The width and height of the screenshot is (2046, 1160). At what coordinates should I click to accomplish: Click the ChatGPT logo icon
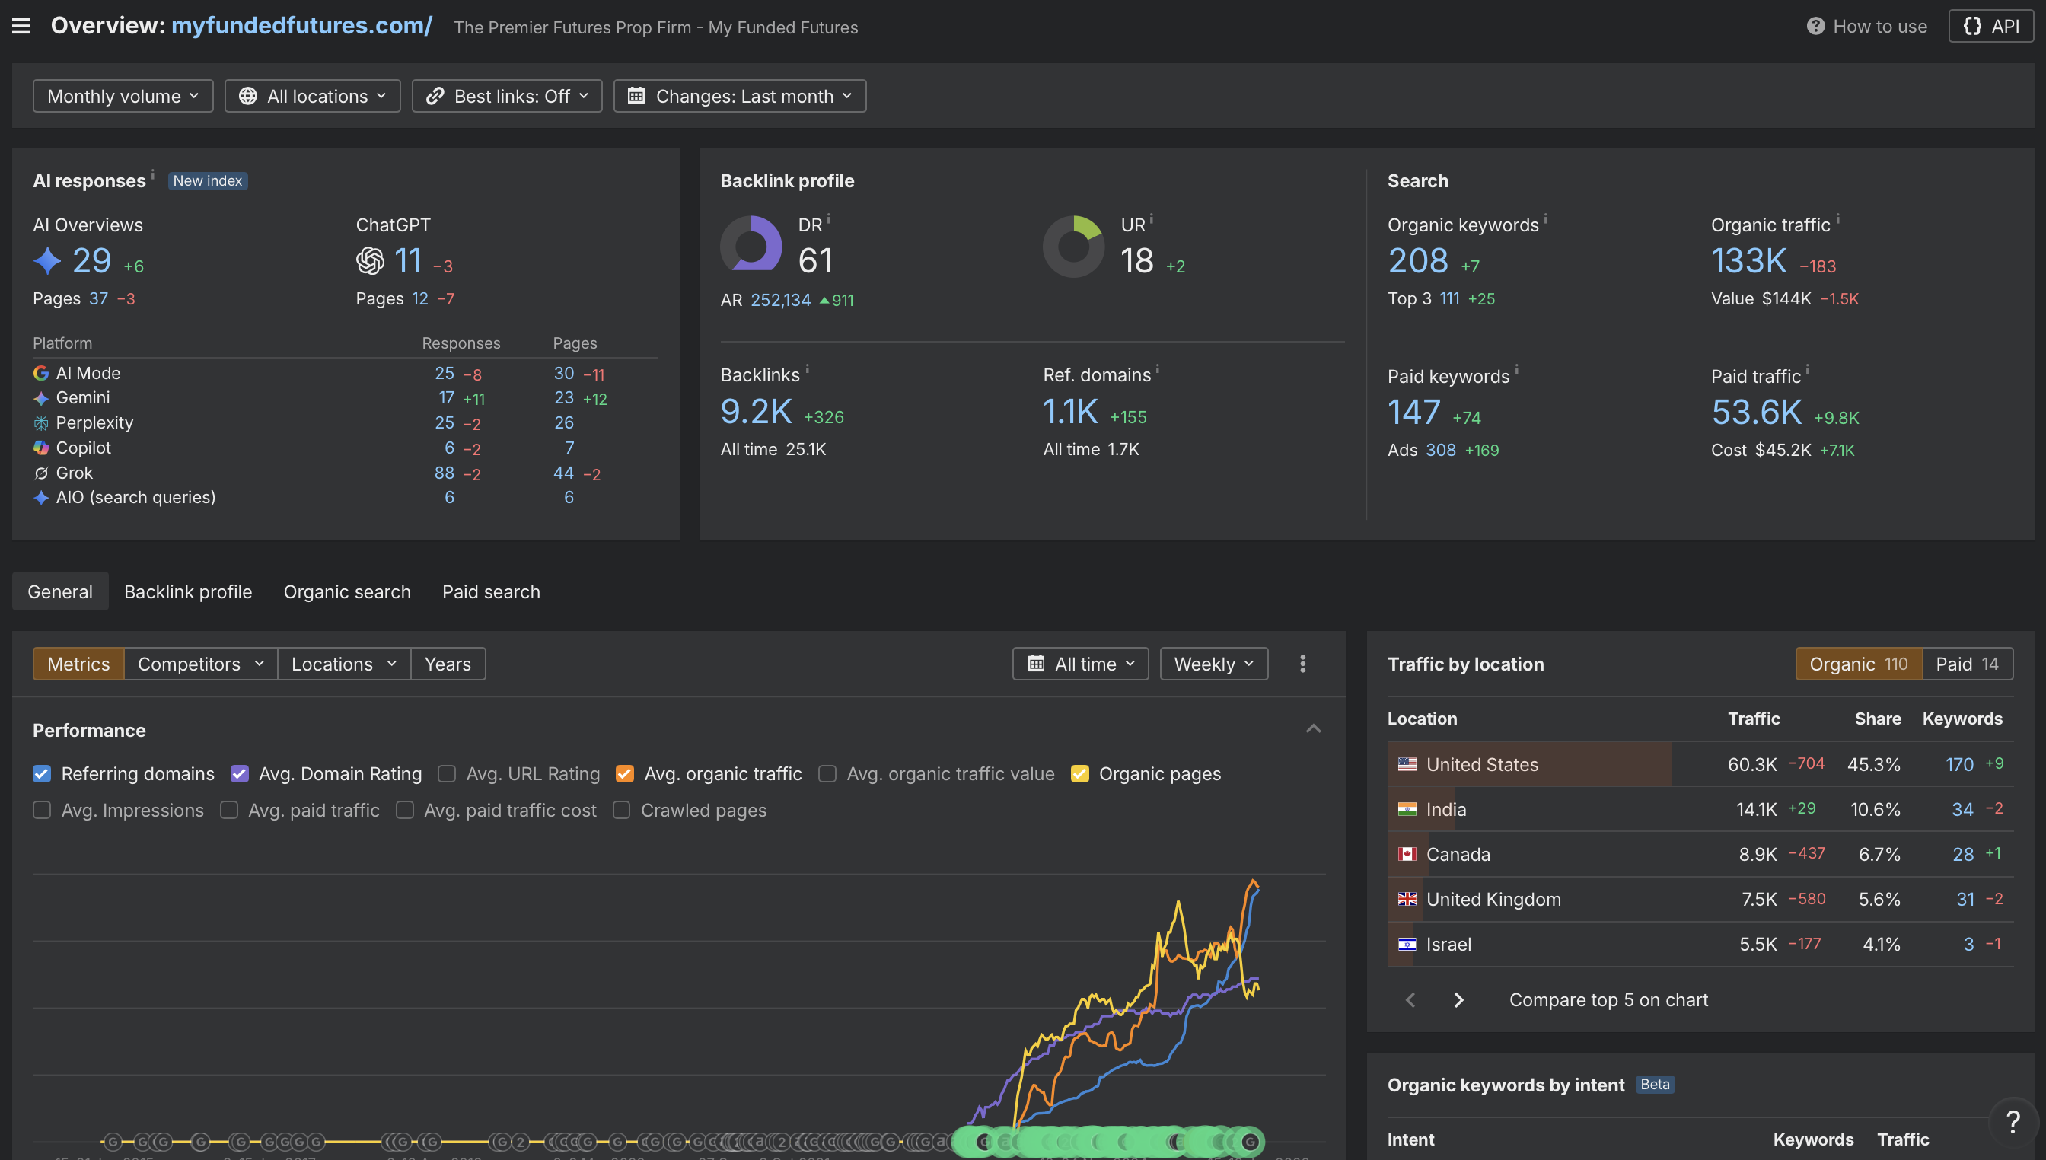pyautogui.click(x=370, y=261)
